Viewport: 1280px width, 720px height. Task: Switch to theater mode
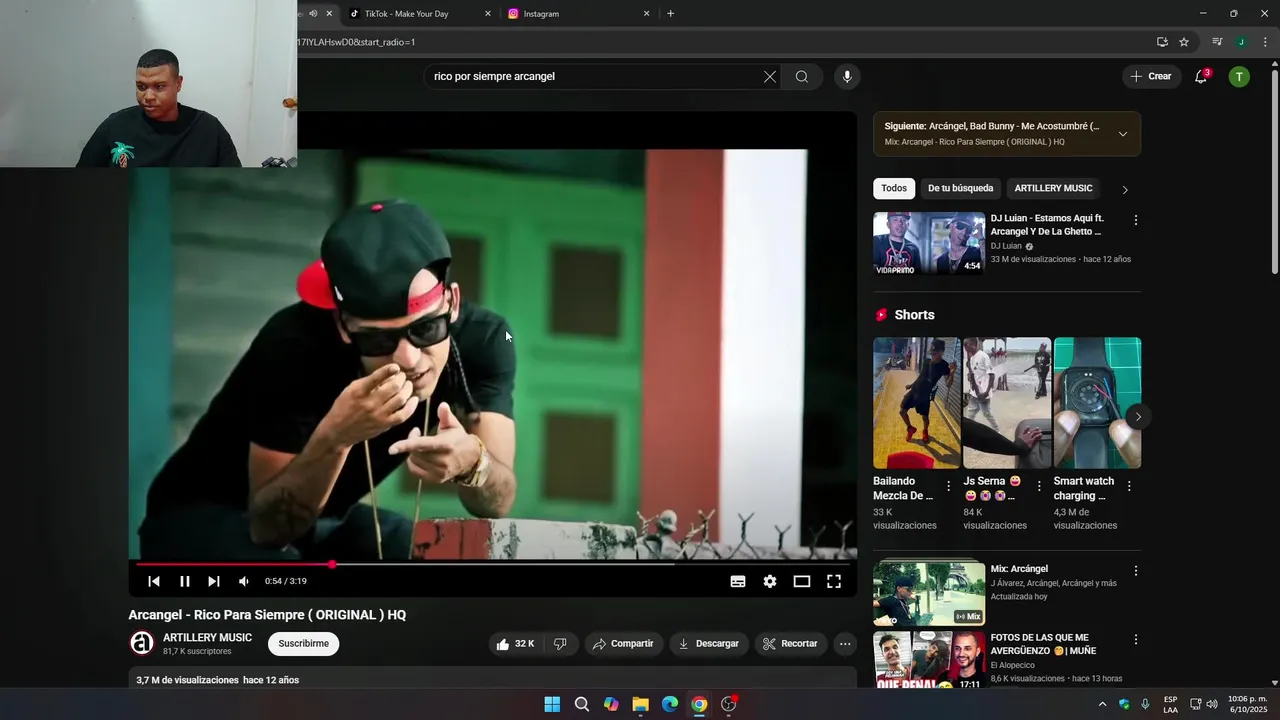(x=802, y=581)
